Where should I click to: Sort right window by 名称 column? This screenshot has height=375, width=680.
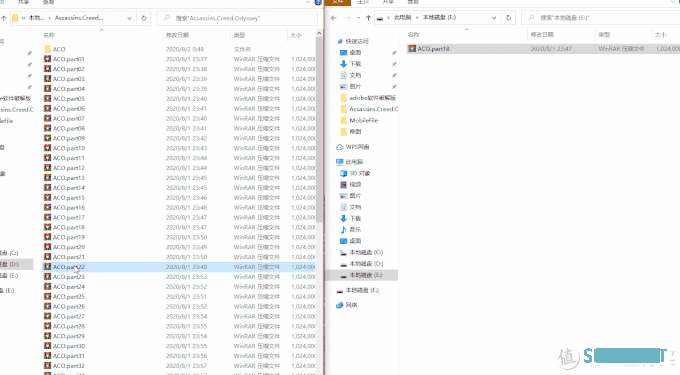414,35
